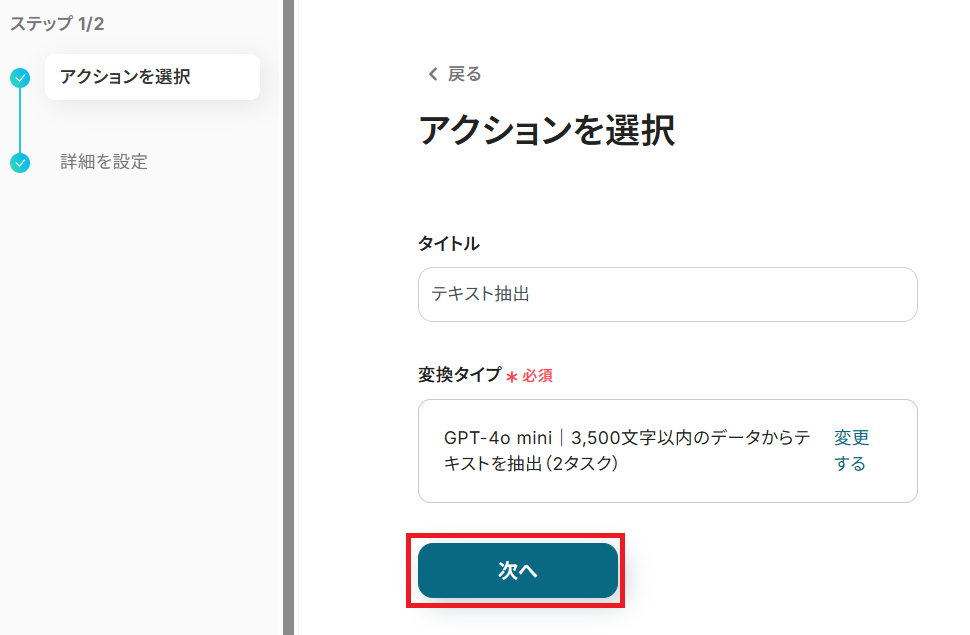Click the back chevron arrow icon
The image size is (970, 635).
pos(432,74)
